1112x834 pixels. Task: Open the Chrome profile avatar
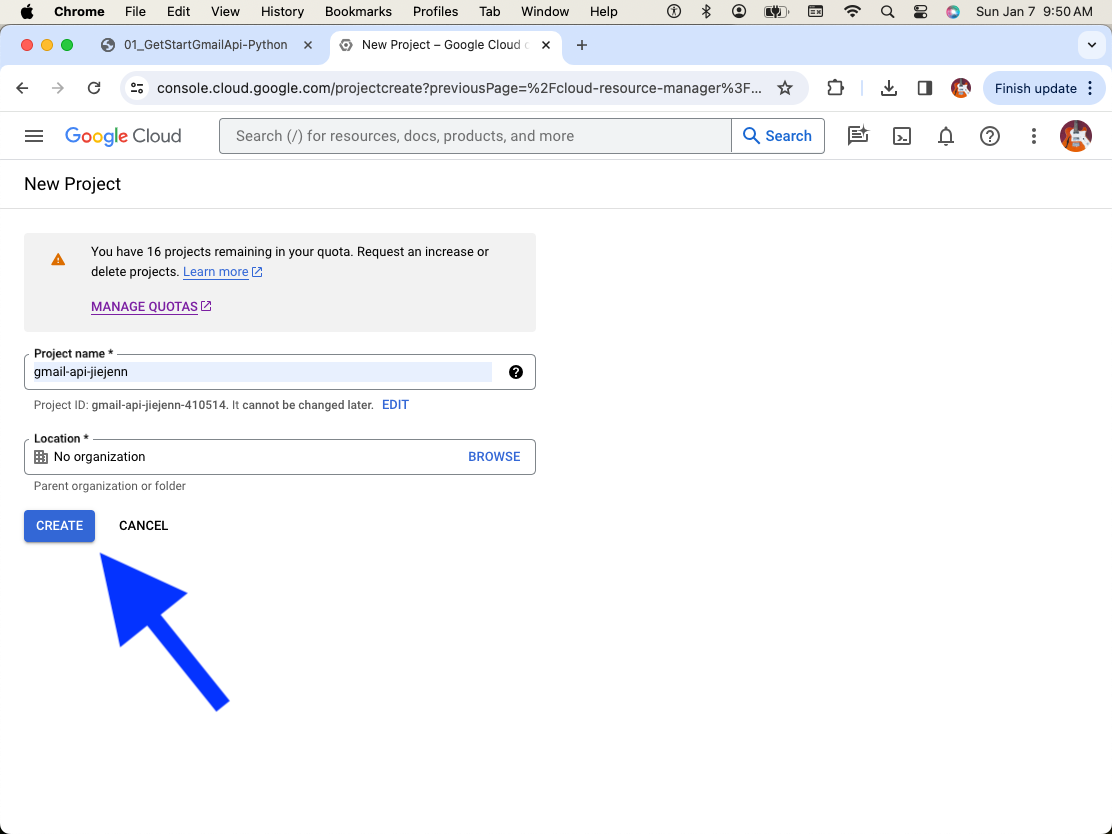(960, 88)
